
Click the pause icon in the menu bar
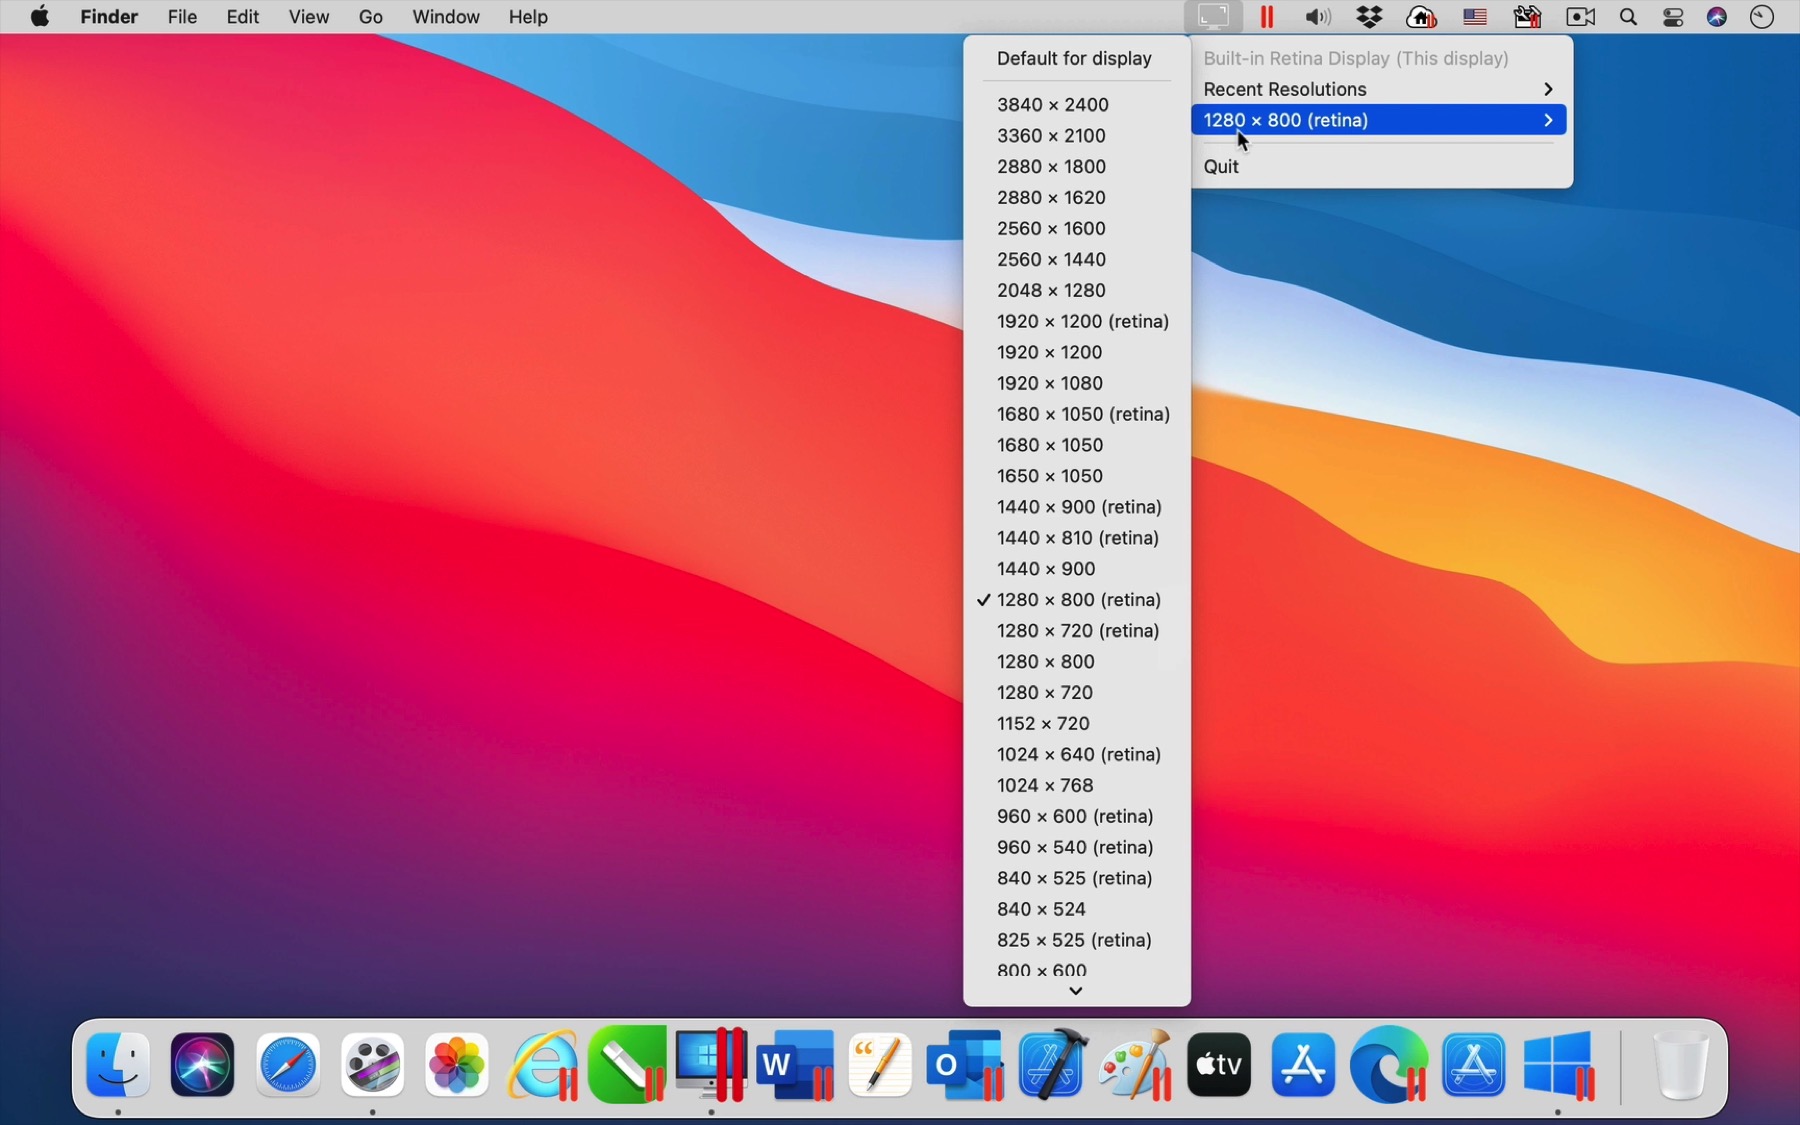tap(1266, 17)
